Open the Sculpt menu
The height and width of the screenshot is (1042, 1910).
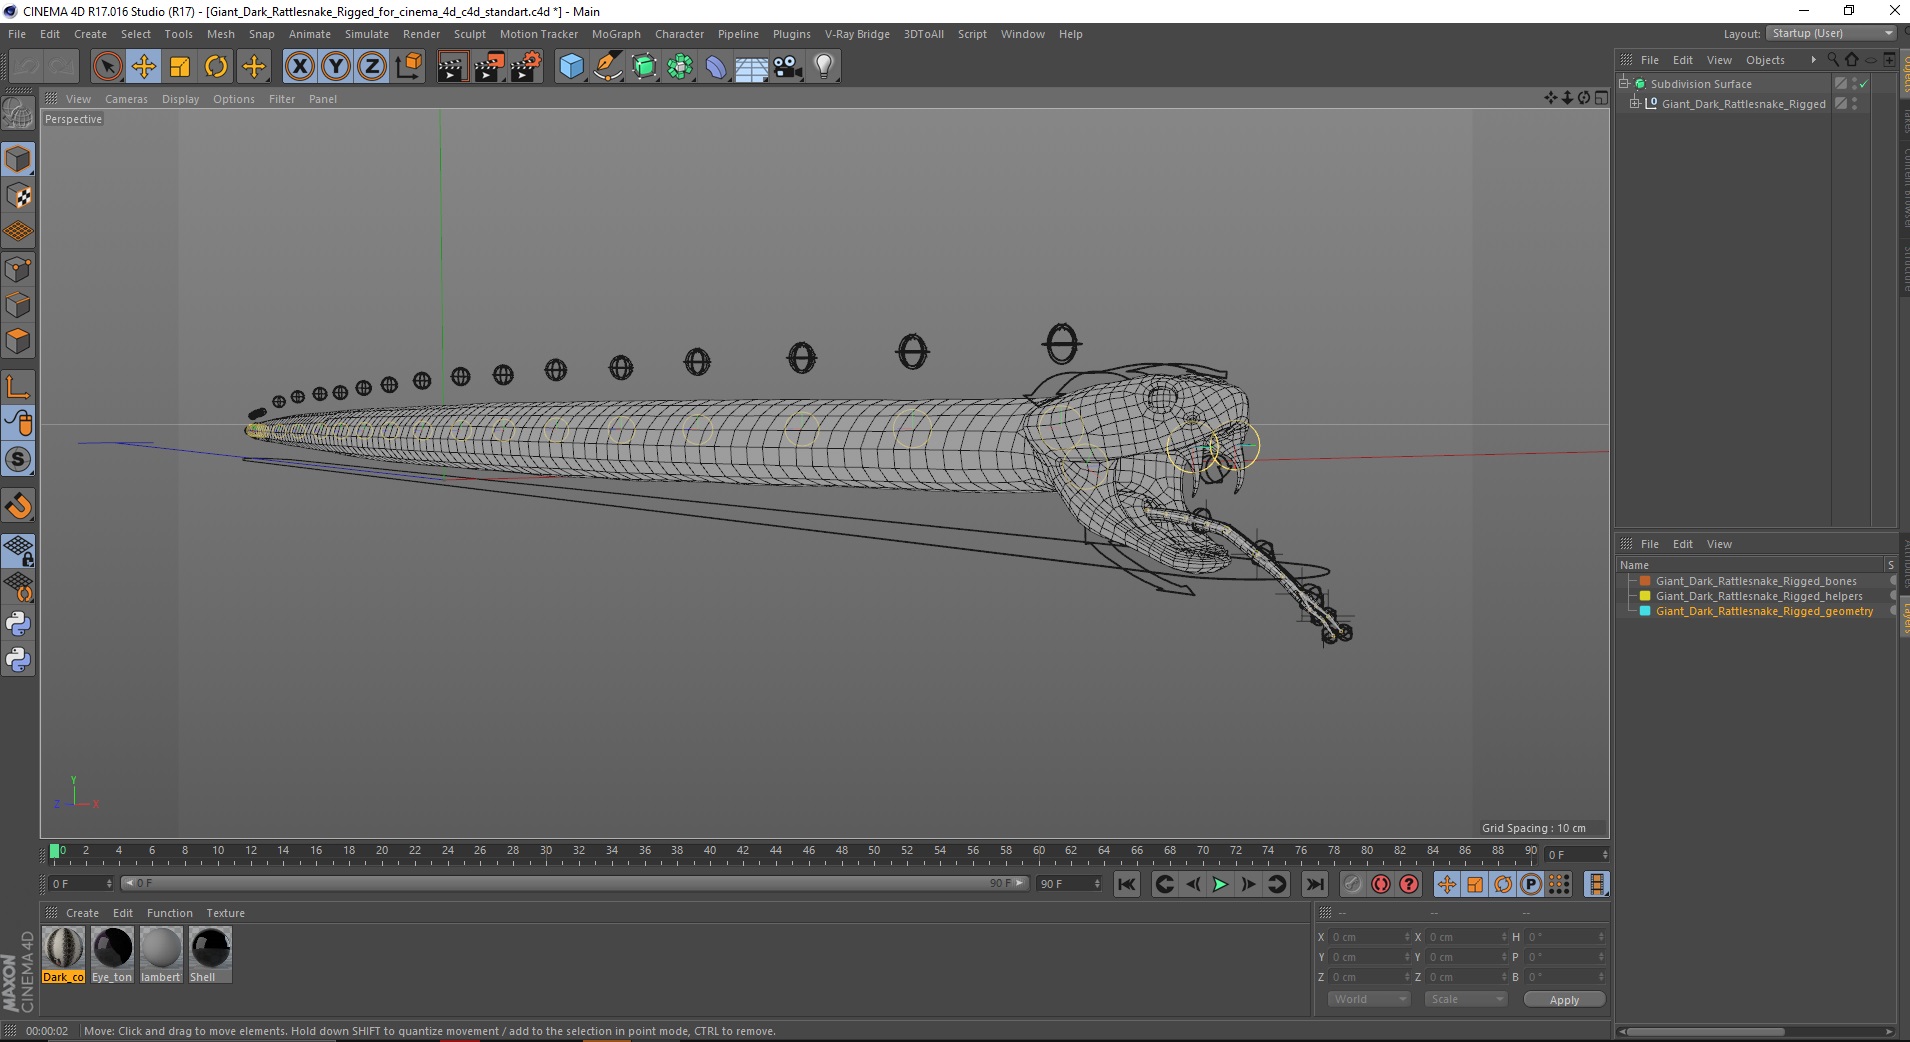pyautogui.click(x=469, y=34)
